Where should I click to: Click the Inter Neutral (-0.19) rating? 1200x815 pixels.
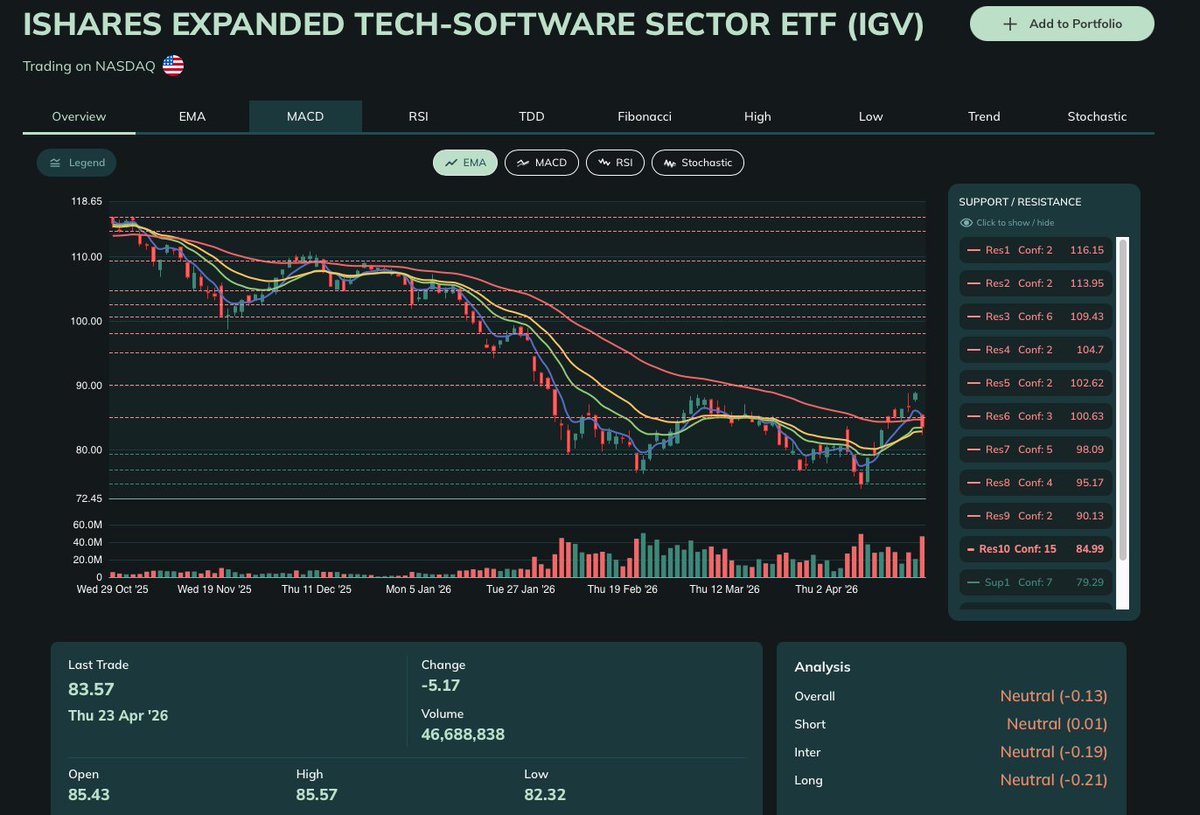(x=1054, y=752)
